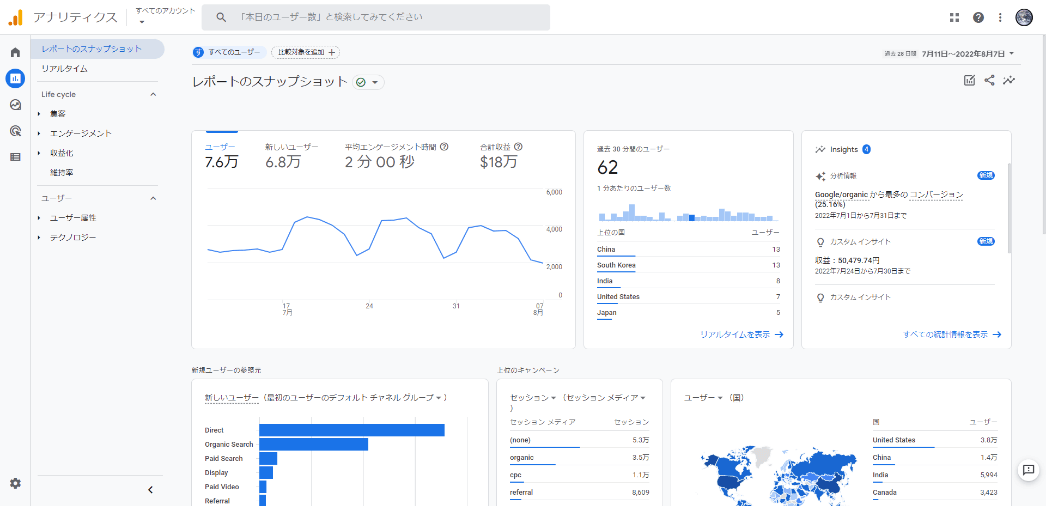Click the world map thumbnail
1046x506 pixels.
click(x=776, y=475)
